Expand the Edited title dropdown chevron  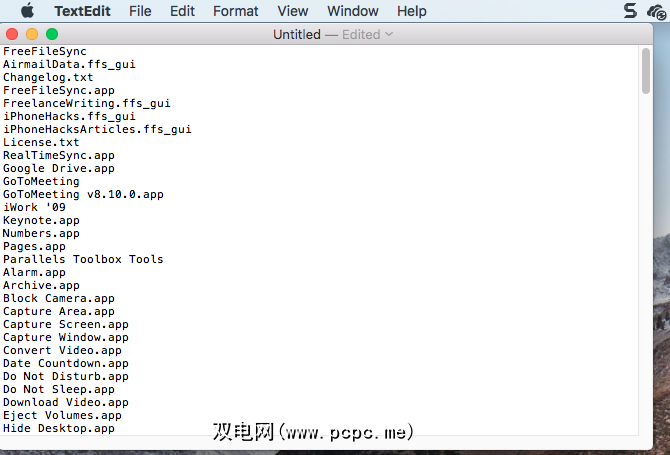(389, 34)
